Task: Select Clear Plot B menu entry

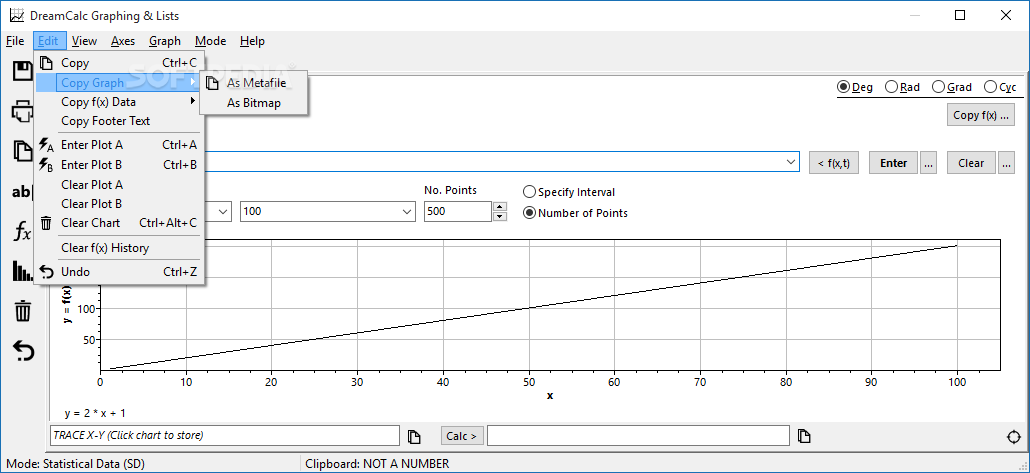Action: [x=119, y=204]
